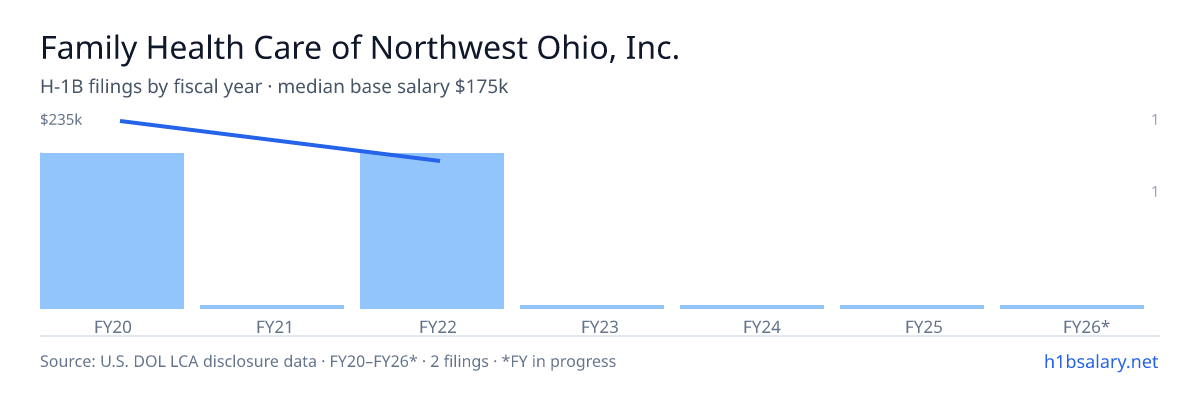Screen dimensions: 1200x400
Task: Select the thin FY25 bar
Action: point(912,307)
